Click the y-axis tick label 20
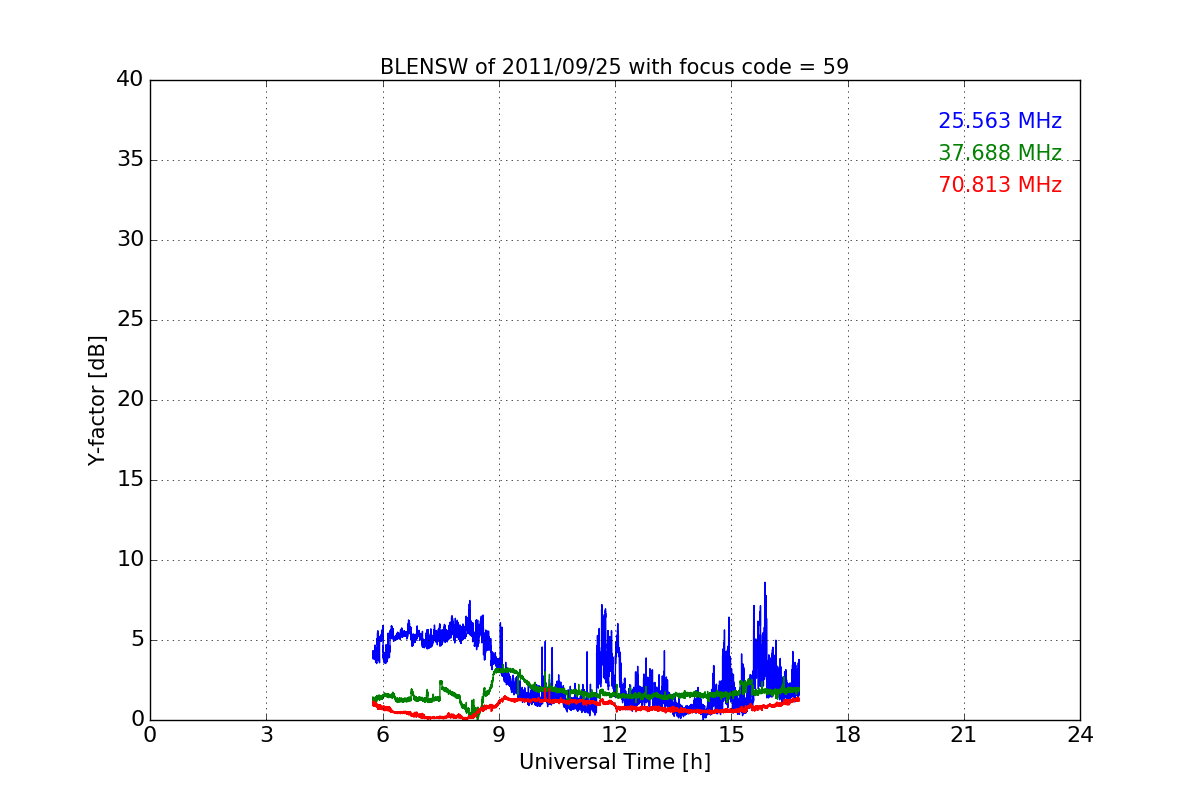Viewport: 1200px width, 800px height. pos(130,400)
